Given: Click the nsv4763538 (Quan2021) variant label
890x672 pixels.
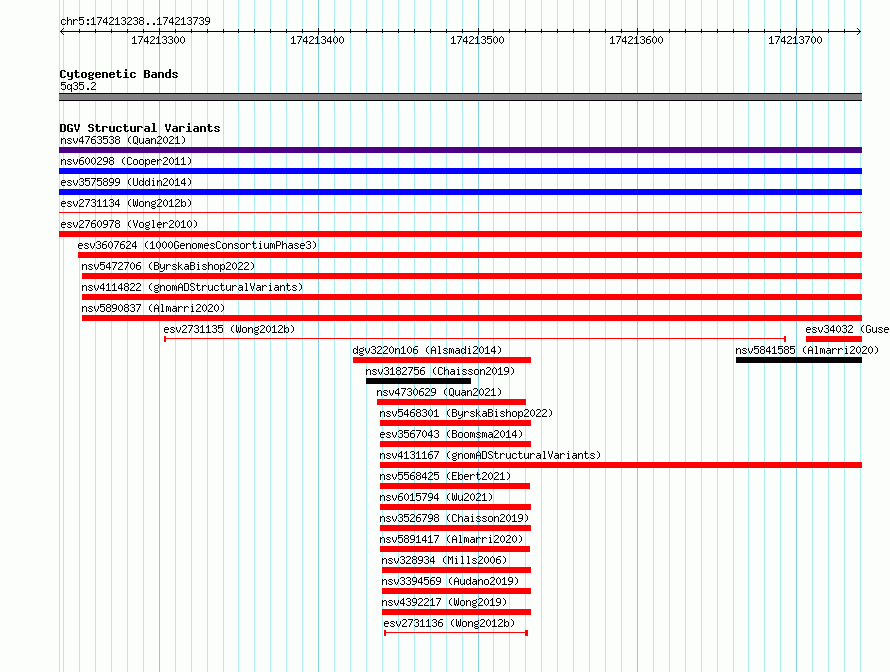Looking at the screenshot, I should click(x=123, y=140).
